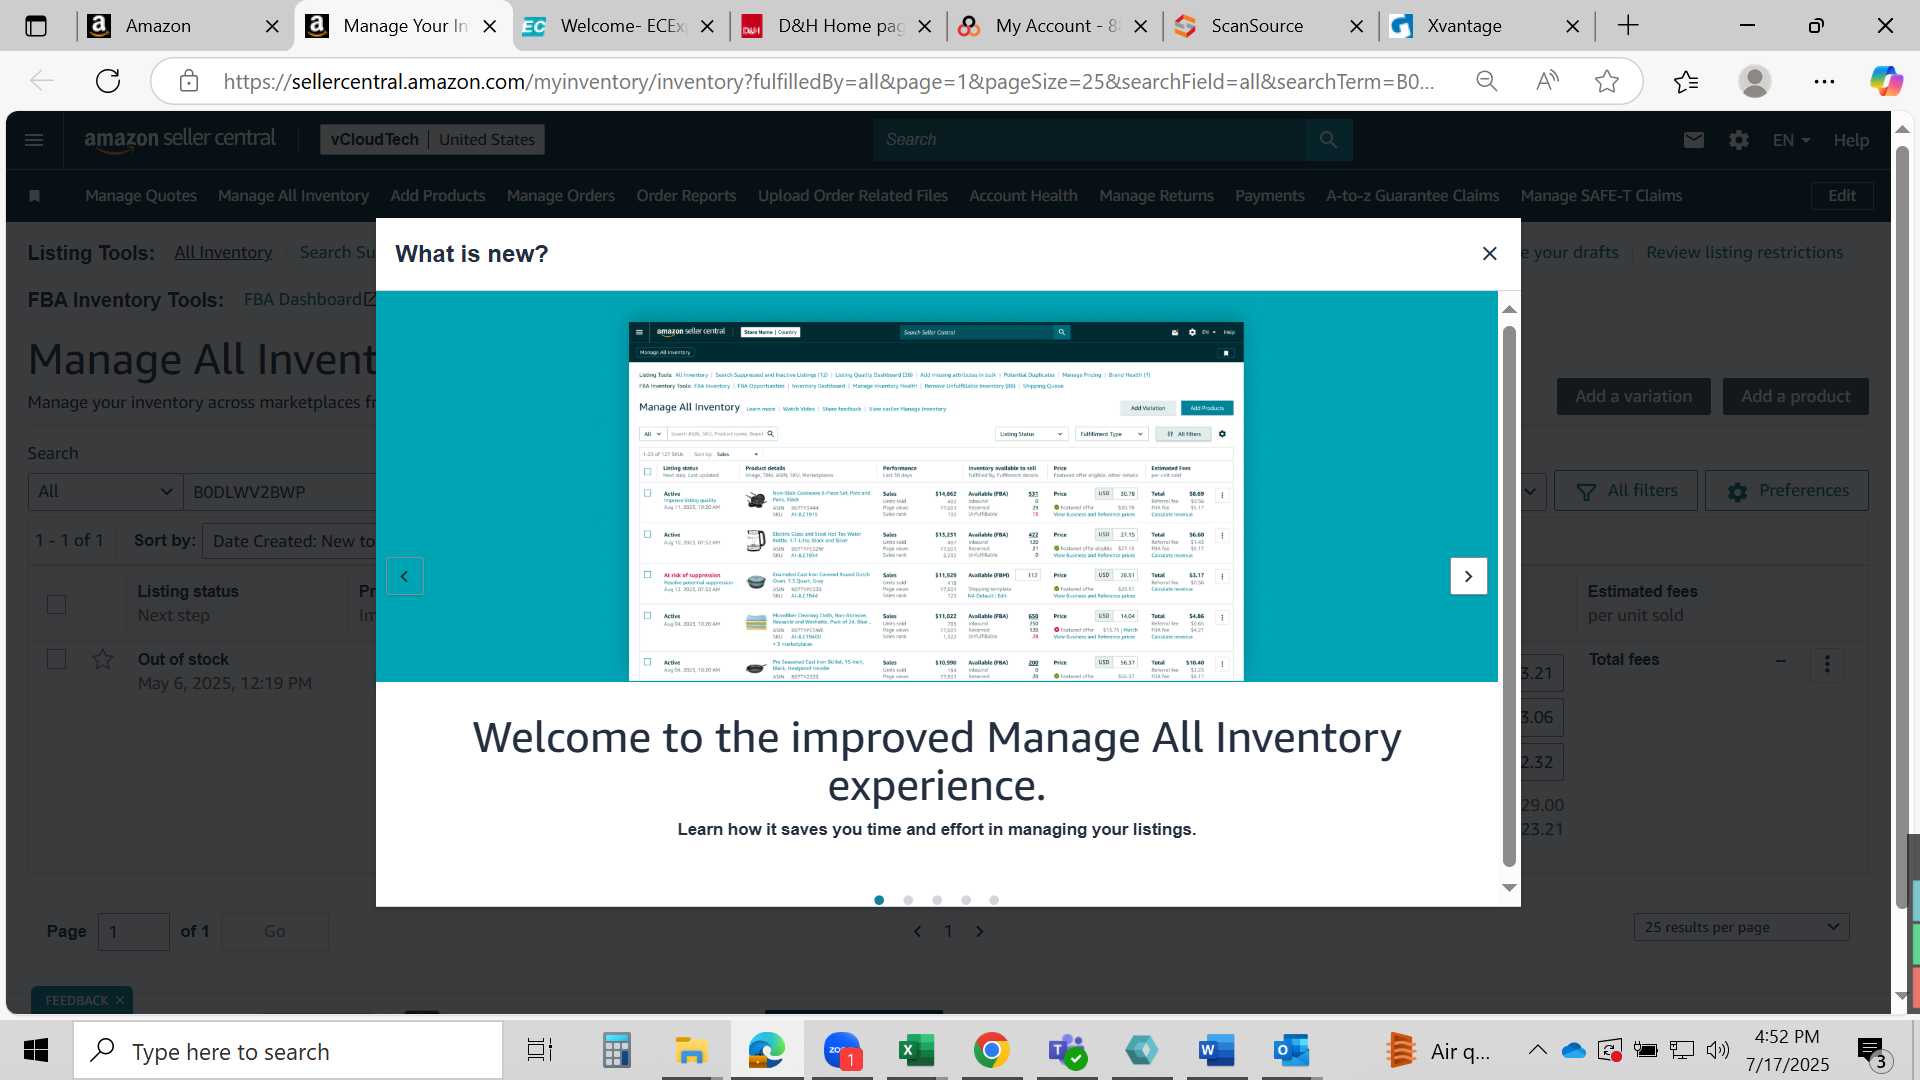Go to previous results page arrow
The width and height of the screenshot is (1920, 1080).
(x=917, y=931)
